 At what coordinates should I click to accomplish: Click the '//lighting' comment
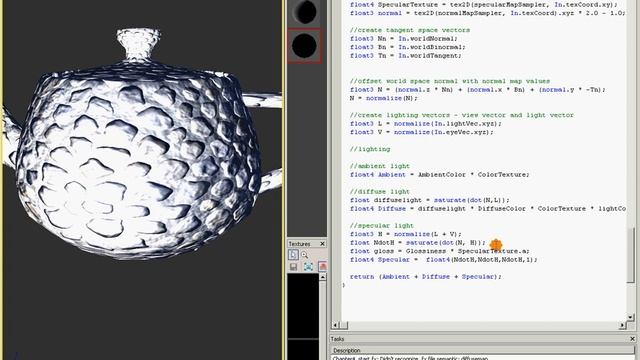tap(370, 149)
